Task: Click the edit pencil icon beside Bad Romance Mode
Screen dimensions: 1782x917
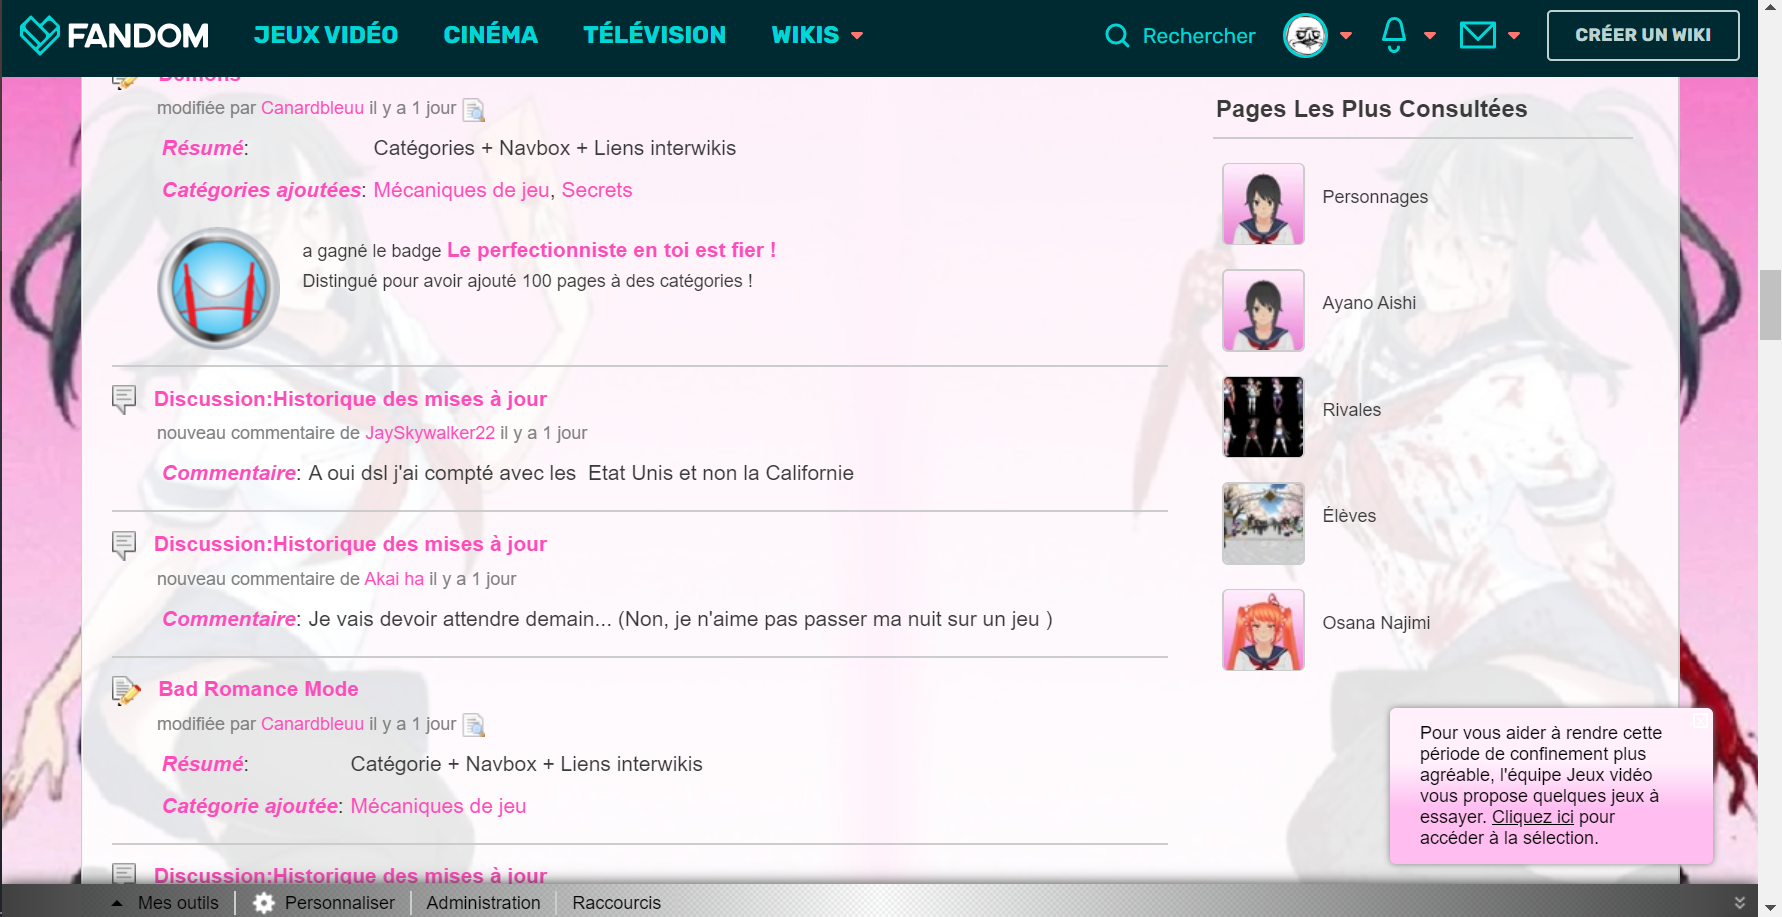Action: point(126,690)
